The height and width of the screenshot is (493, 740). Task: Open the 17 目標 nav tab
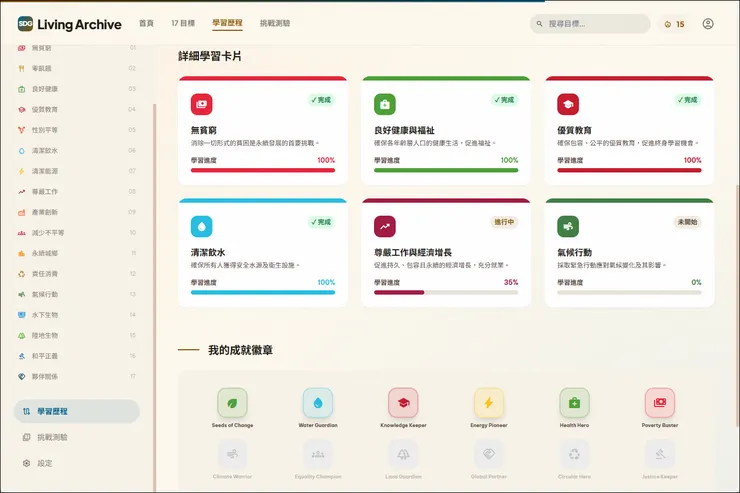pyautogui.click(x=183, y=23)
